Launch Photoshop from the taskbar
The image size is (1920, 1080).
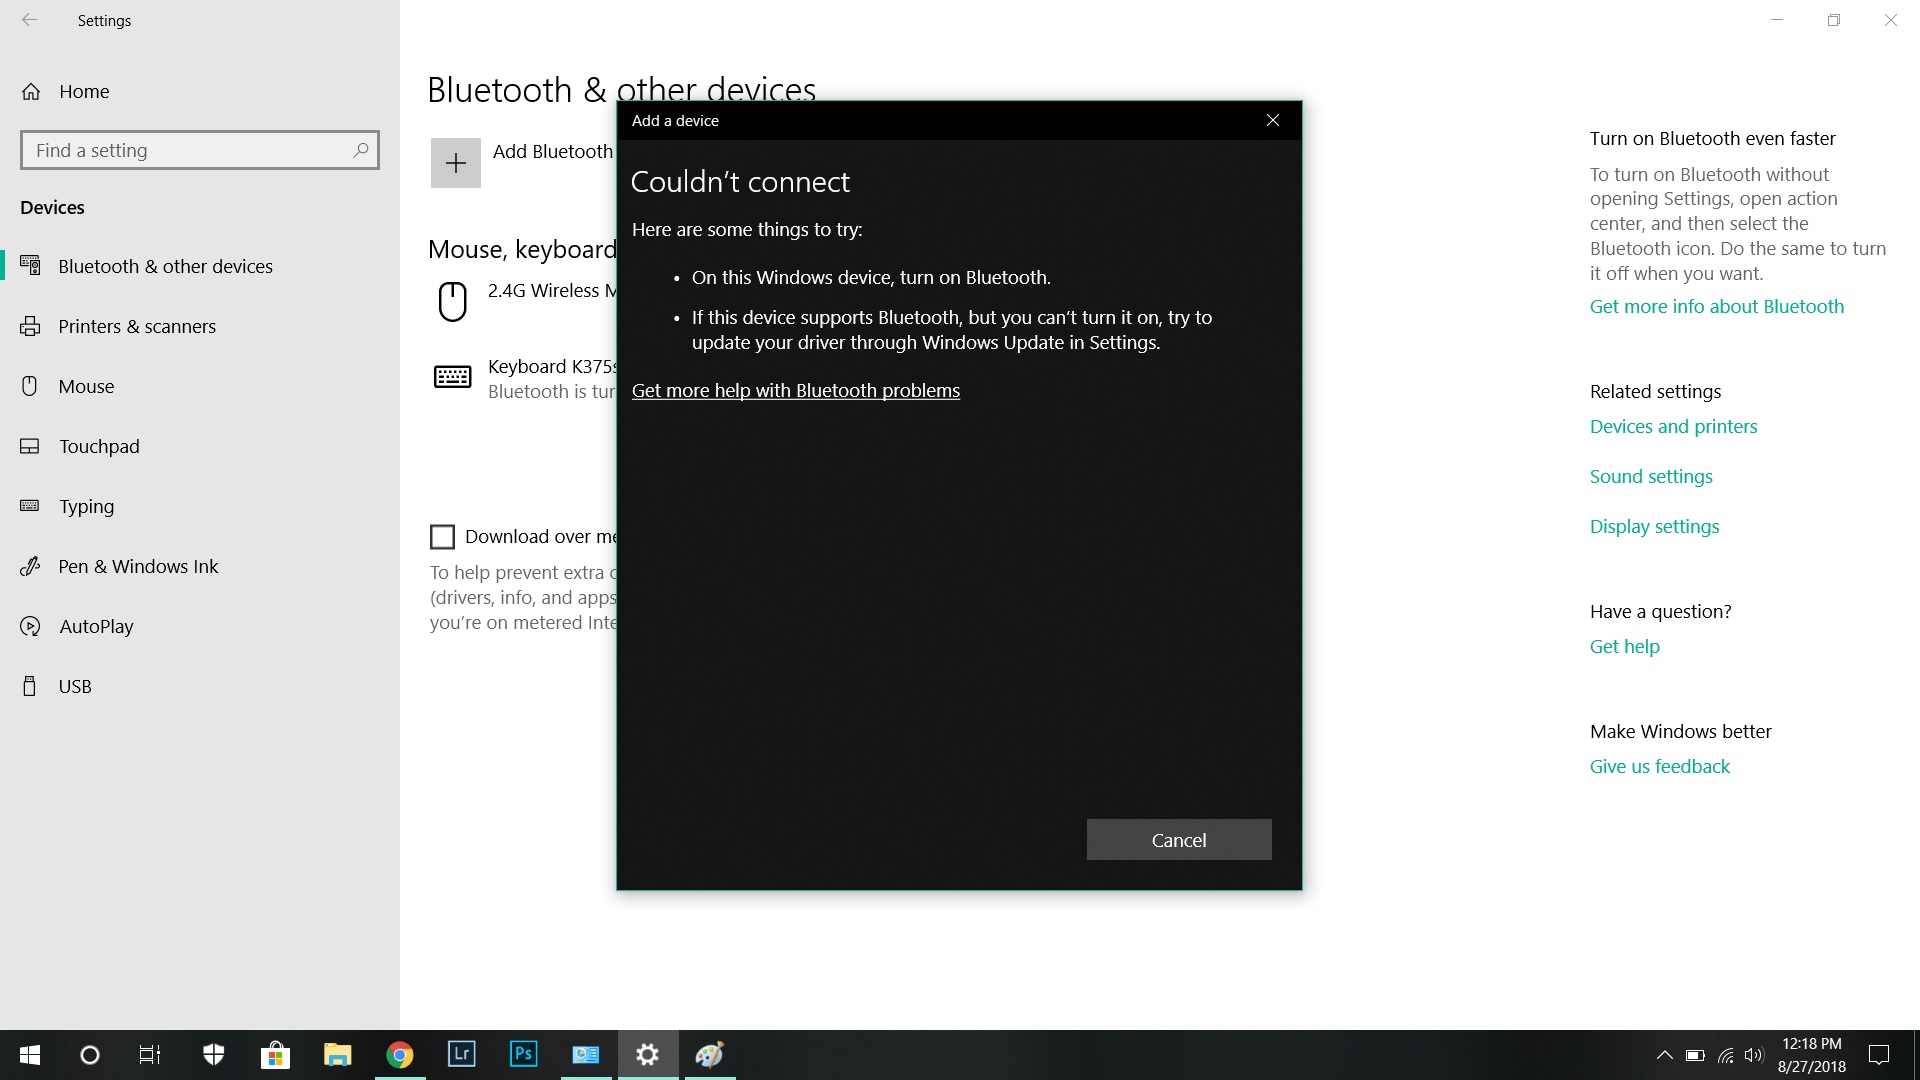coord(523,1054)
